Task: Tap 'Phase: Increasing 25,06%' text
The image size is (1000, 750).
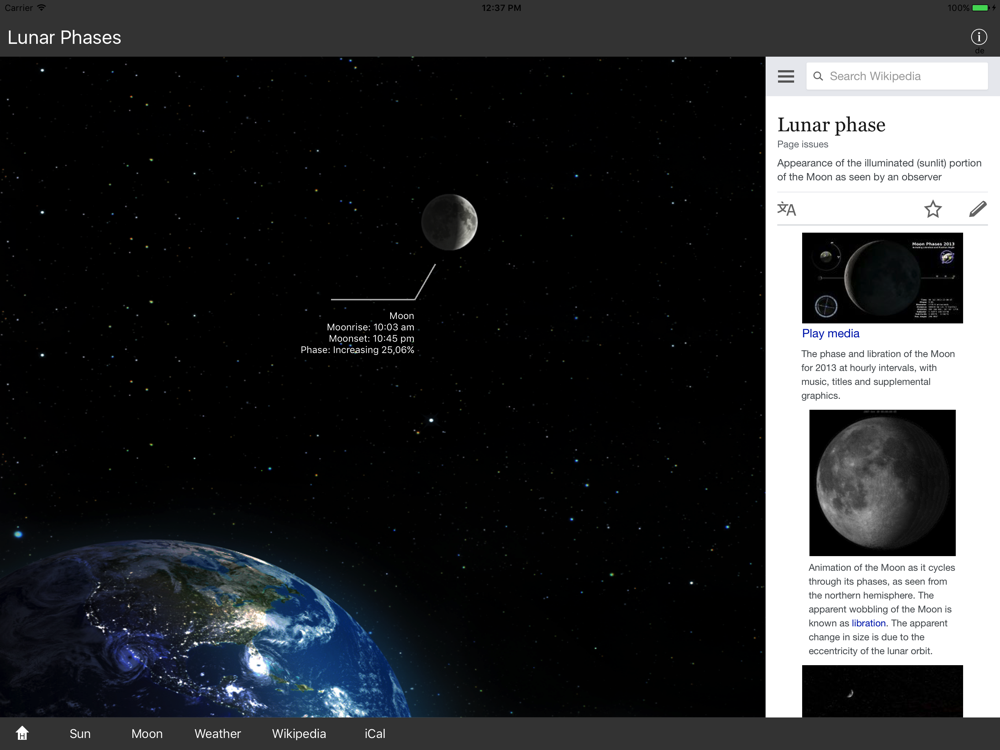Action: 357,350
